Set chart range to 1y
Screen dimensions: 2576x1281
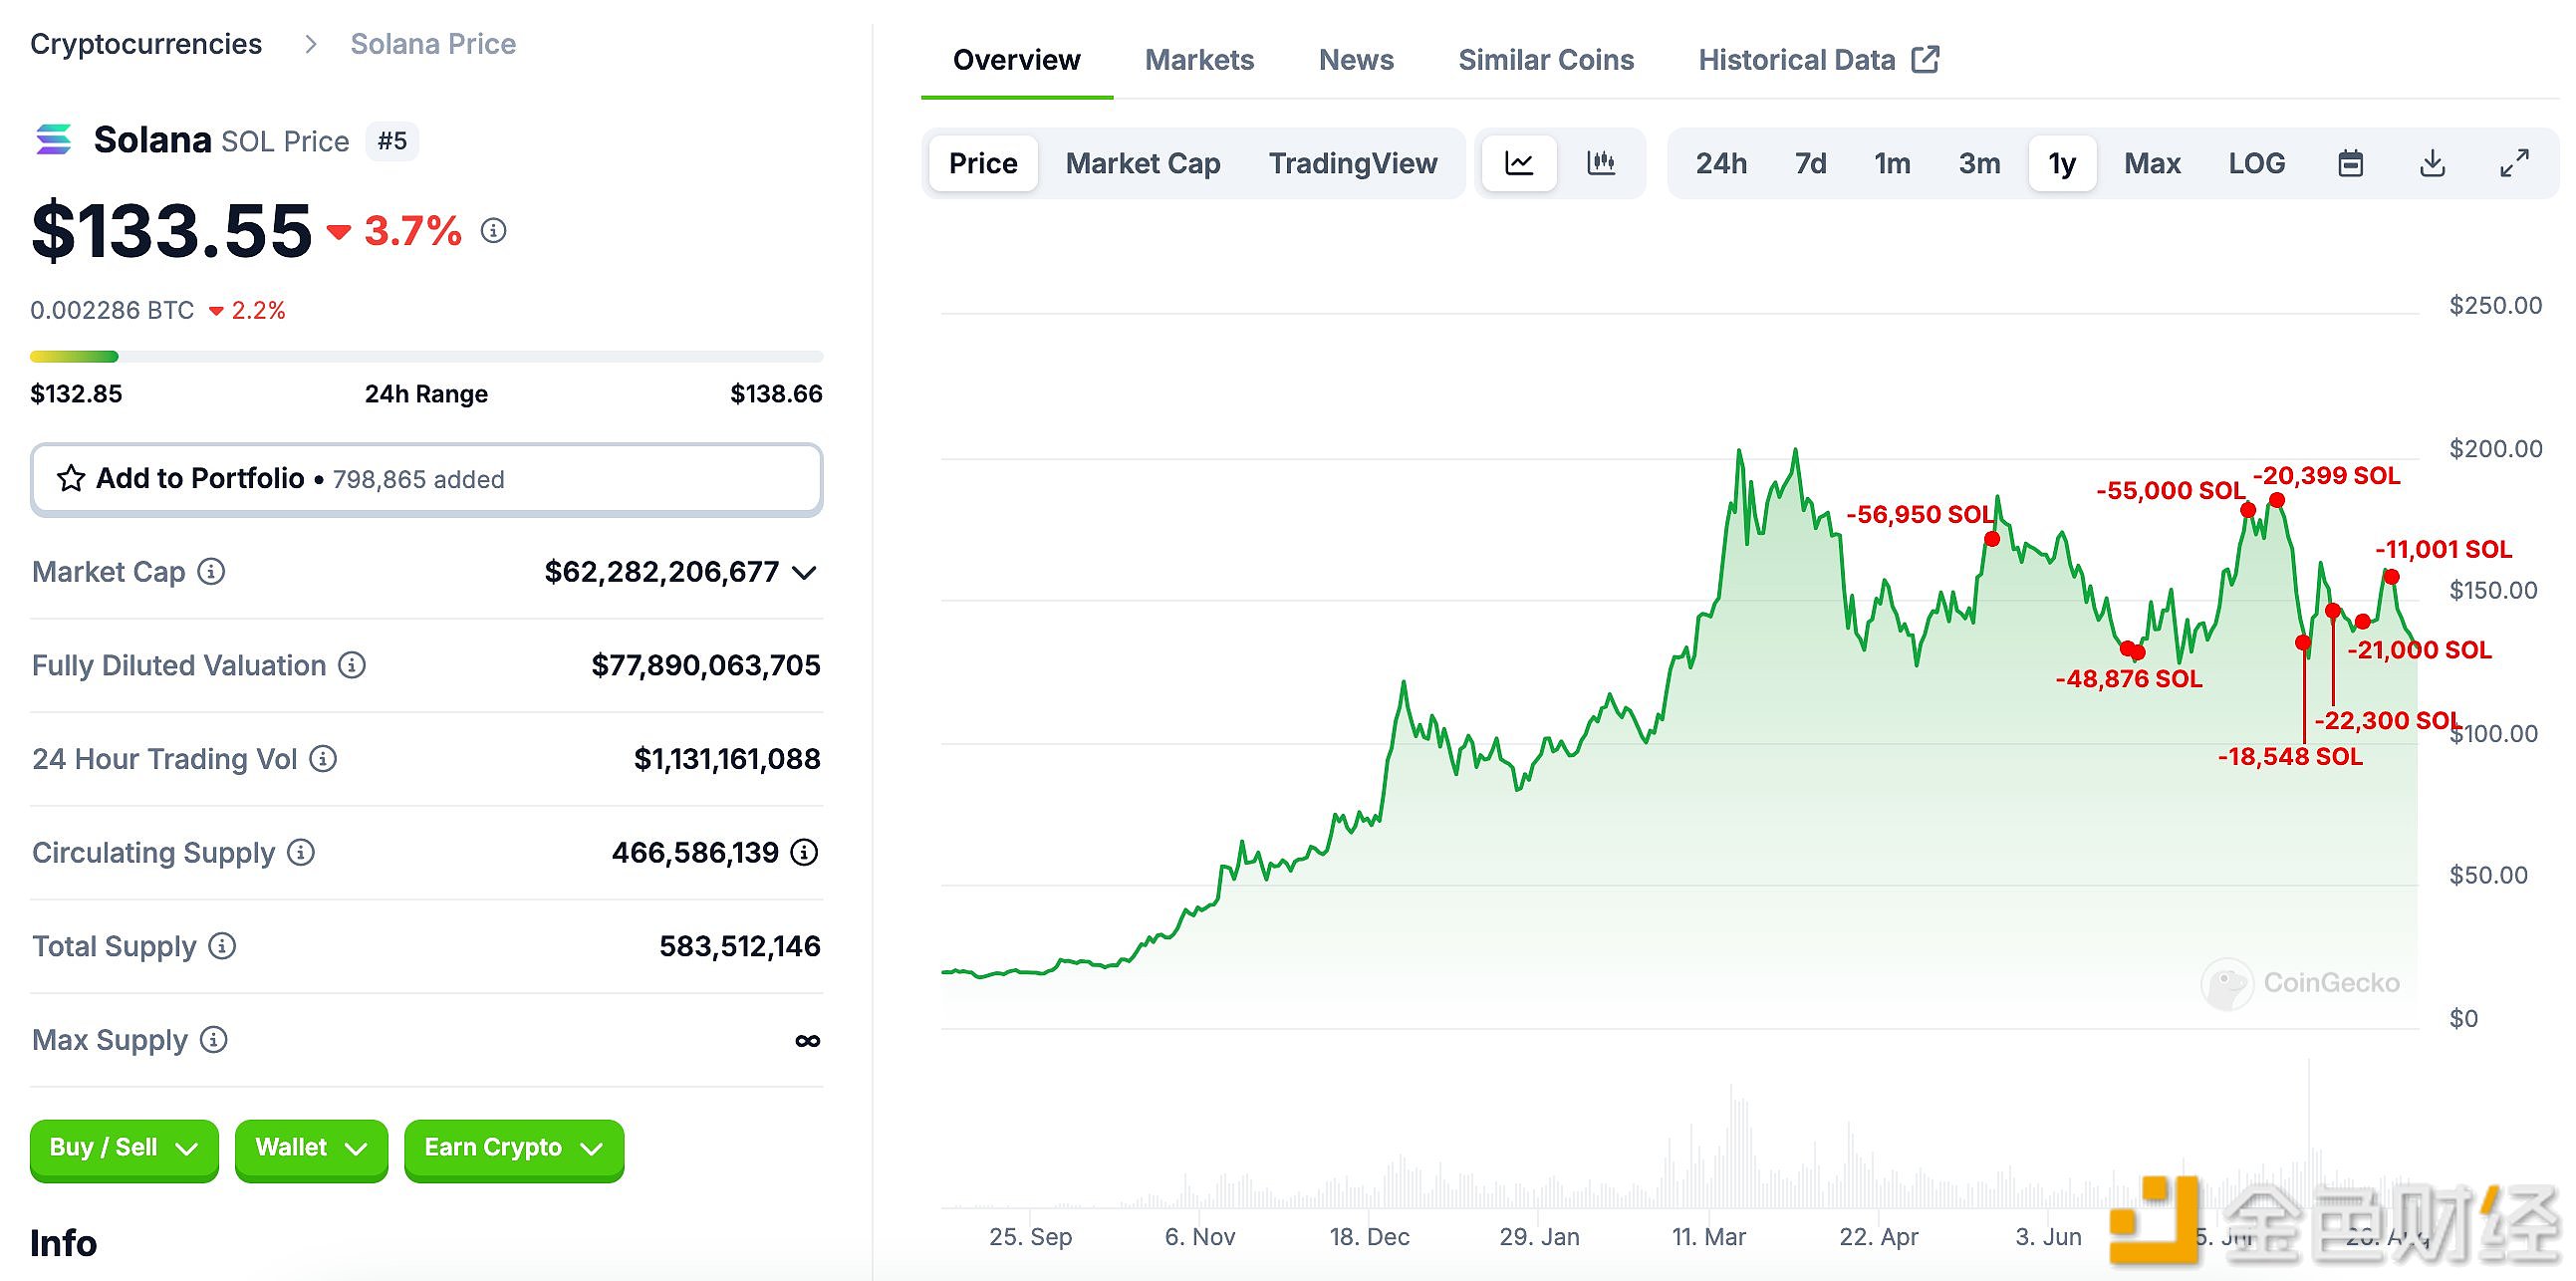point(2062,163)
